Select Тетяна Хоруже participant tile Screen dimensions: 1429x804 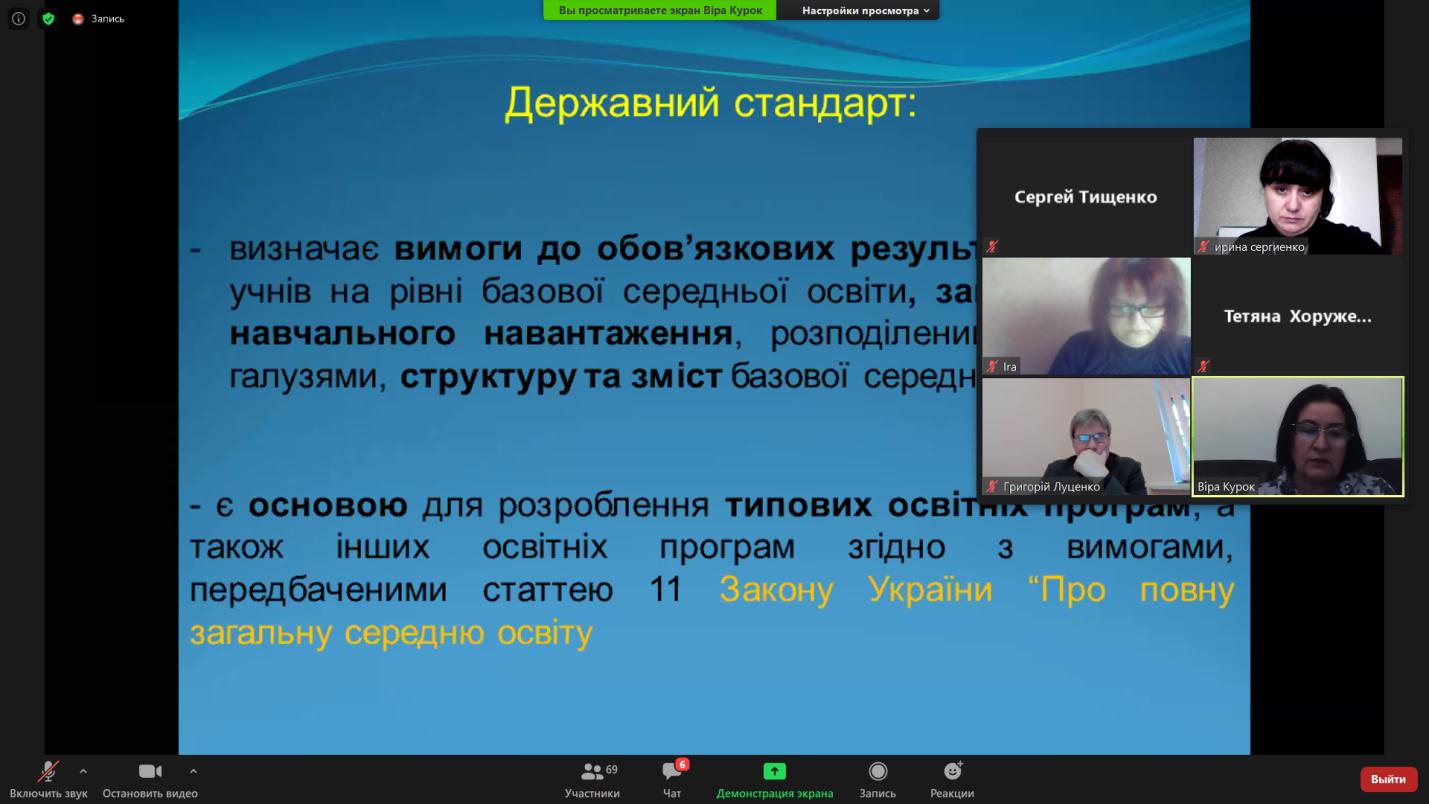tap(1297, 316)
